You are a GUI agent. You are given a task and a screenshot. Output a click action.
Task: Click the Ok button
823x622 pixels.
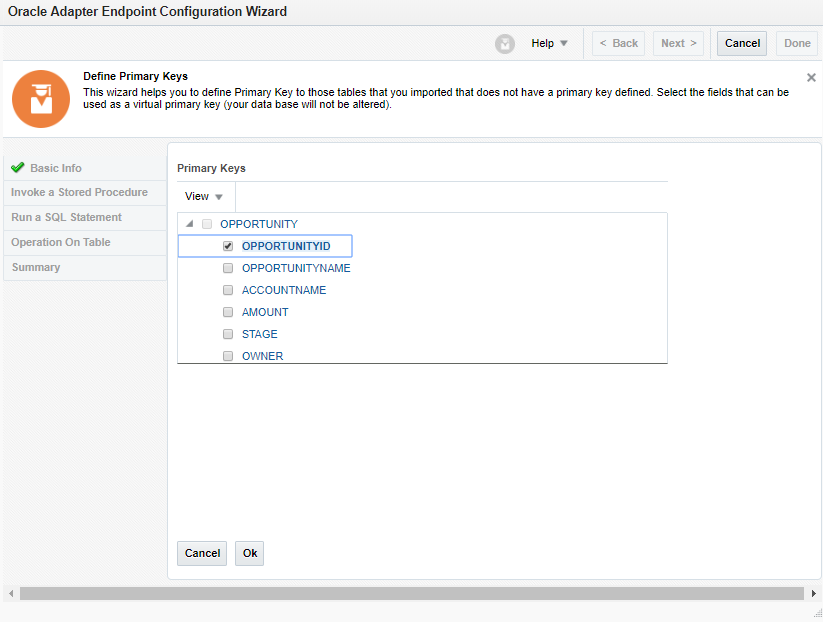pos(249,553)
